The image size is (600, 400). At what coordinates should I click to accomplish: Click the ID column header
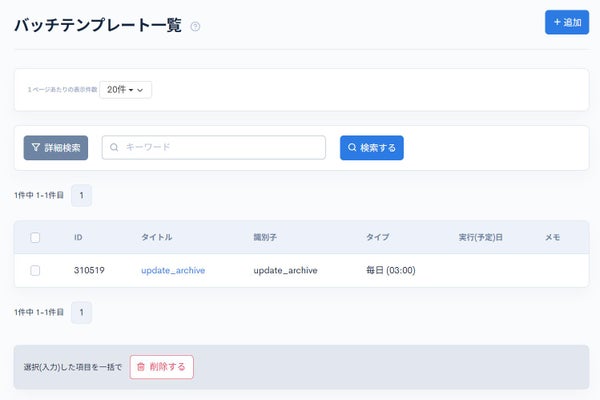coord(78,237)
